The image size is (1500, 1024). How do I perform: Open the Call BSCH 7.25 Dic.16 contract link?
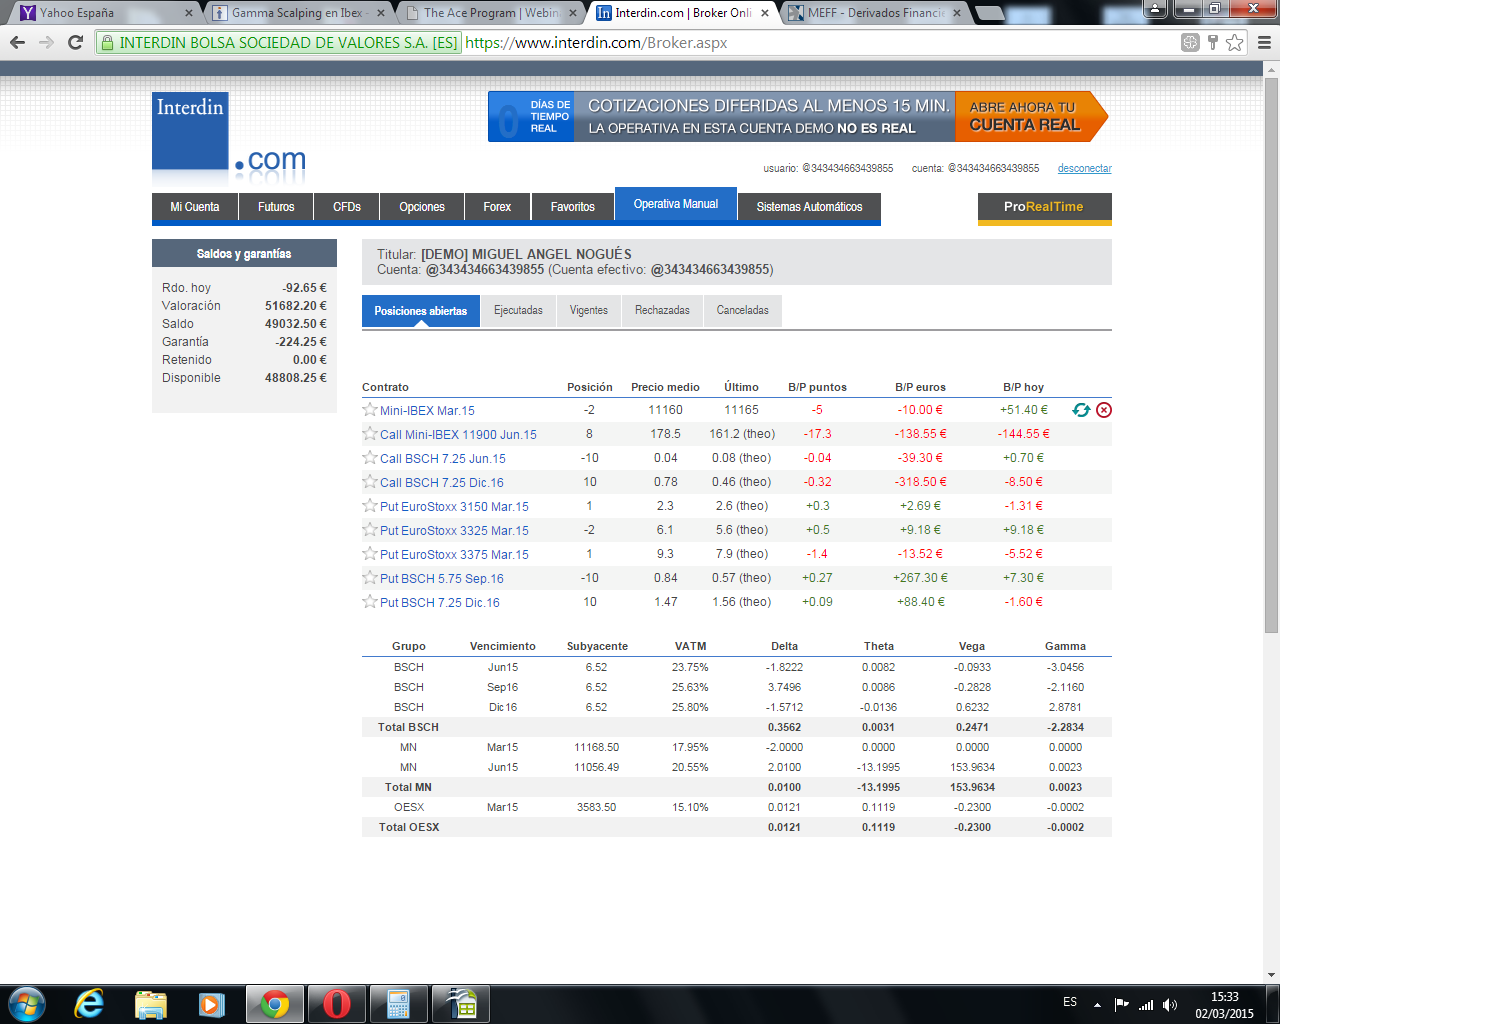[442, 482]
